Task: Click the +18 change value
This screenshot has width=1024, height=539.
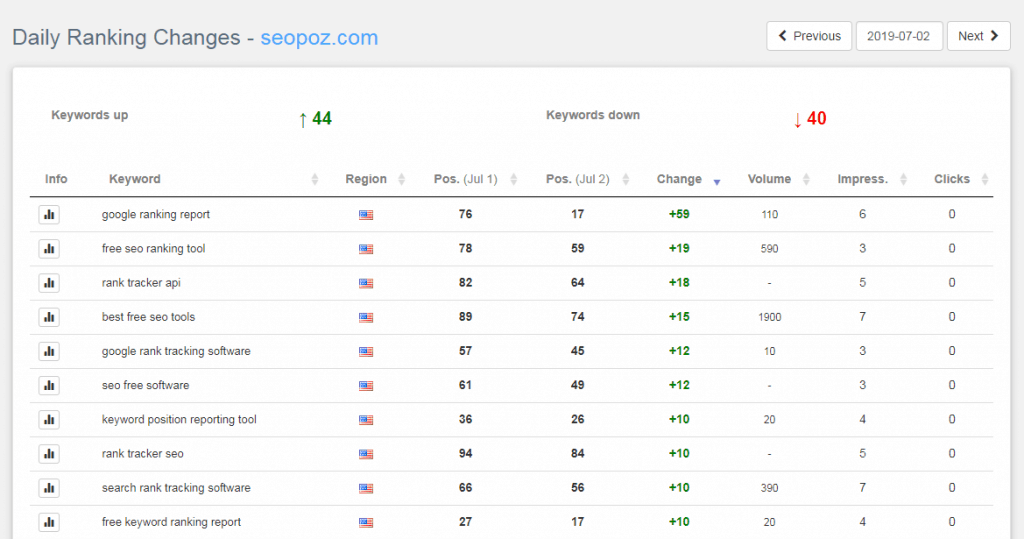Action: [x=679, y=283]
